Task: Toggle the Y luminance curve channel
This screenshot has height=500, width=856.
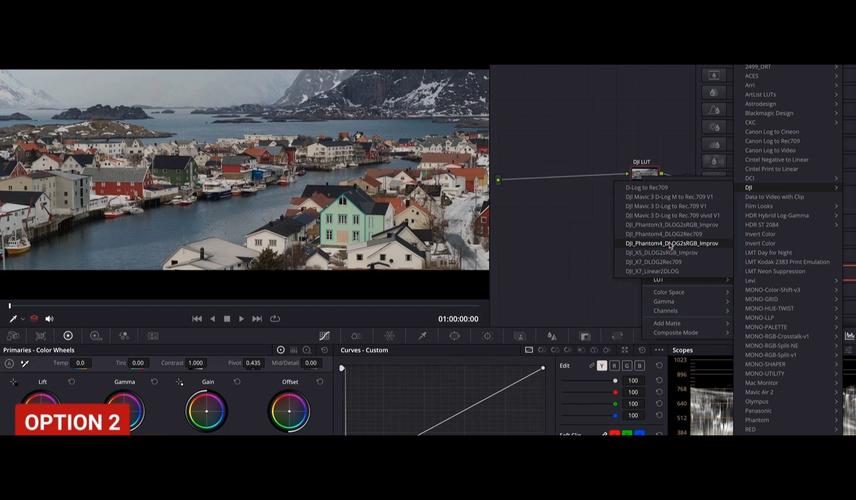Action: coord(602,365)
